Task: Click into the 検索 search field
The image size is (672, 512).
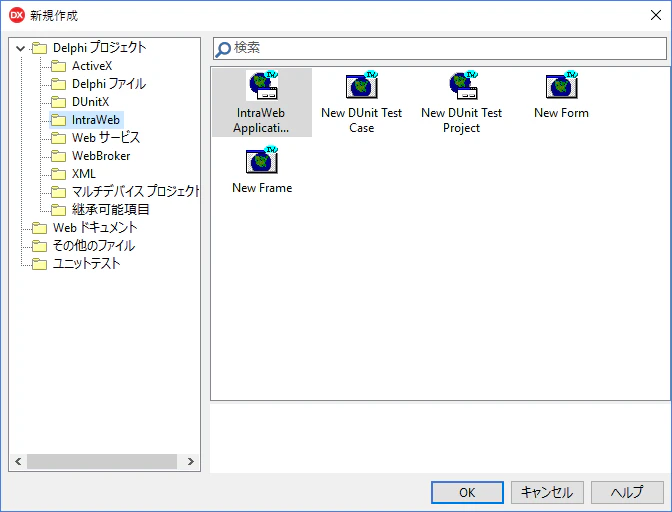Action: (x=440, y=48)
